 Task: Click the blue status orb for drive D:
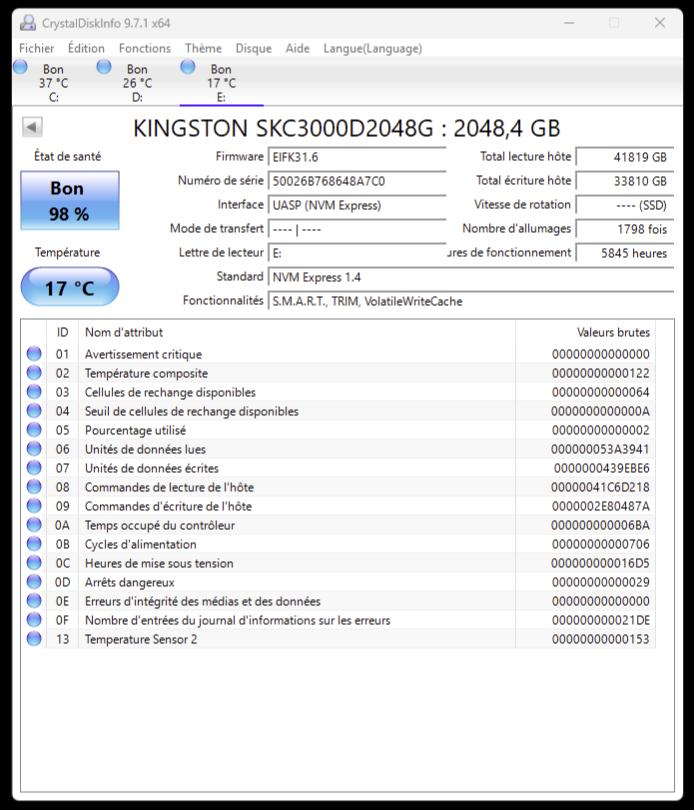[x=104, y=67]
